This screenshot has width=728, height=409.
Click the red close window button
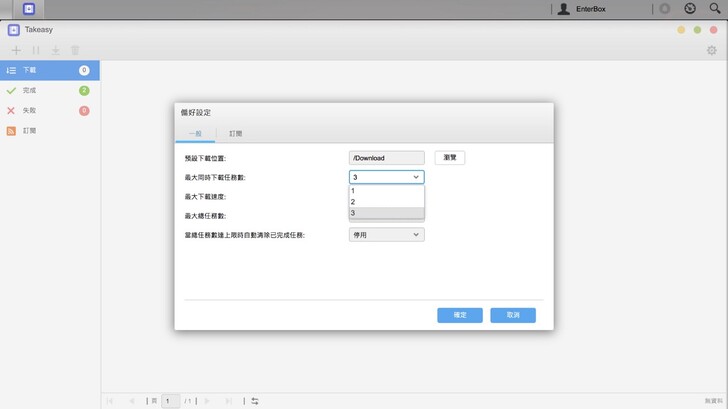pos(714,30)
